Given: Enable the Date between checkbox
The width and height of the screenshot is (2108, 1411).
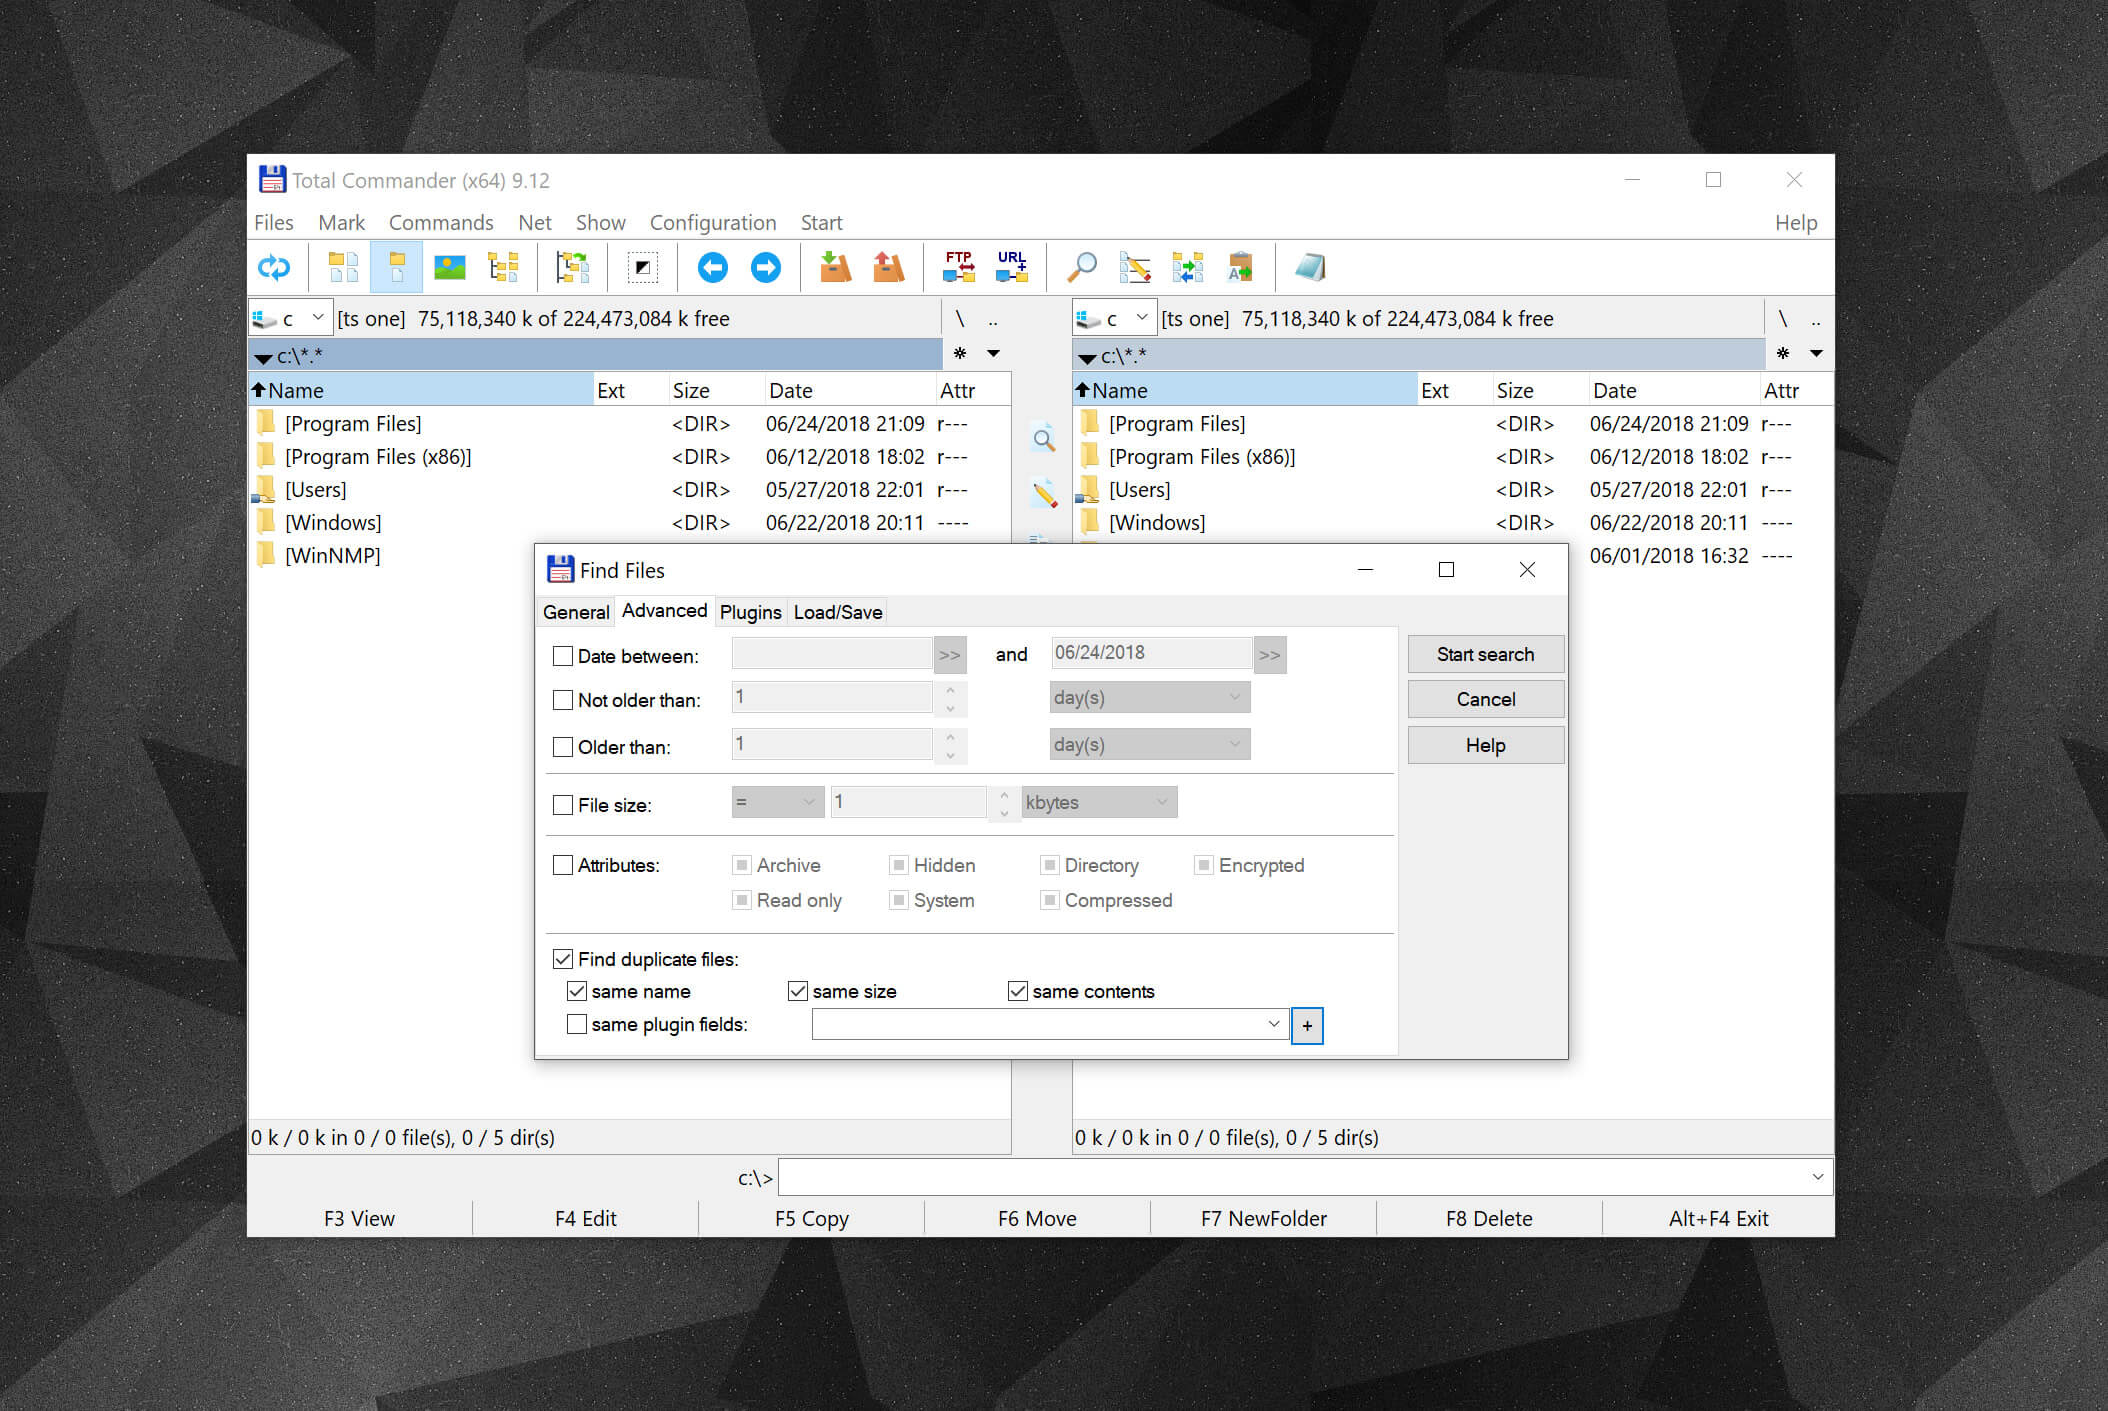Looking at the screenshot, I should [564, 655].
